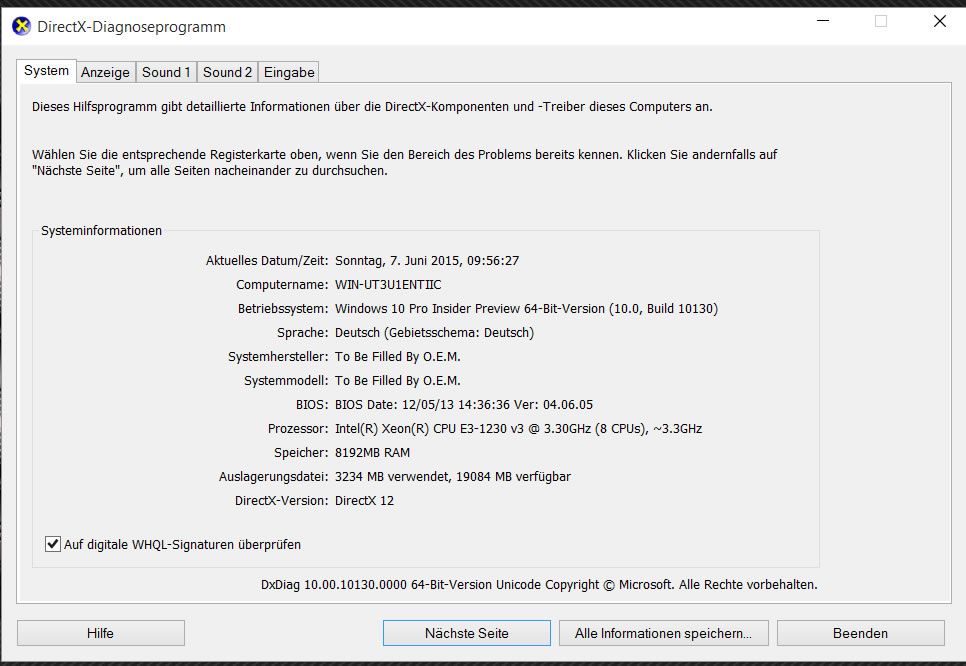
Task: Click Alle Informationen speichern button
Action: pyautogui.click(x=664, y=633)
